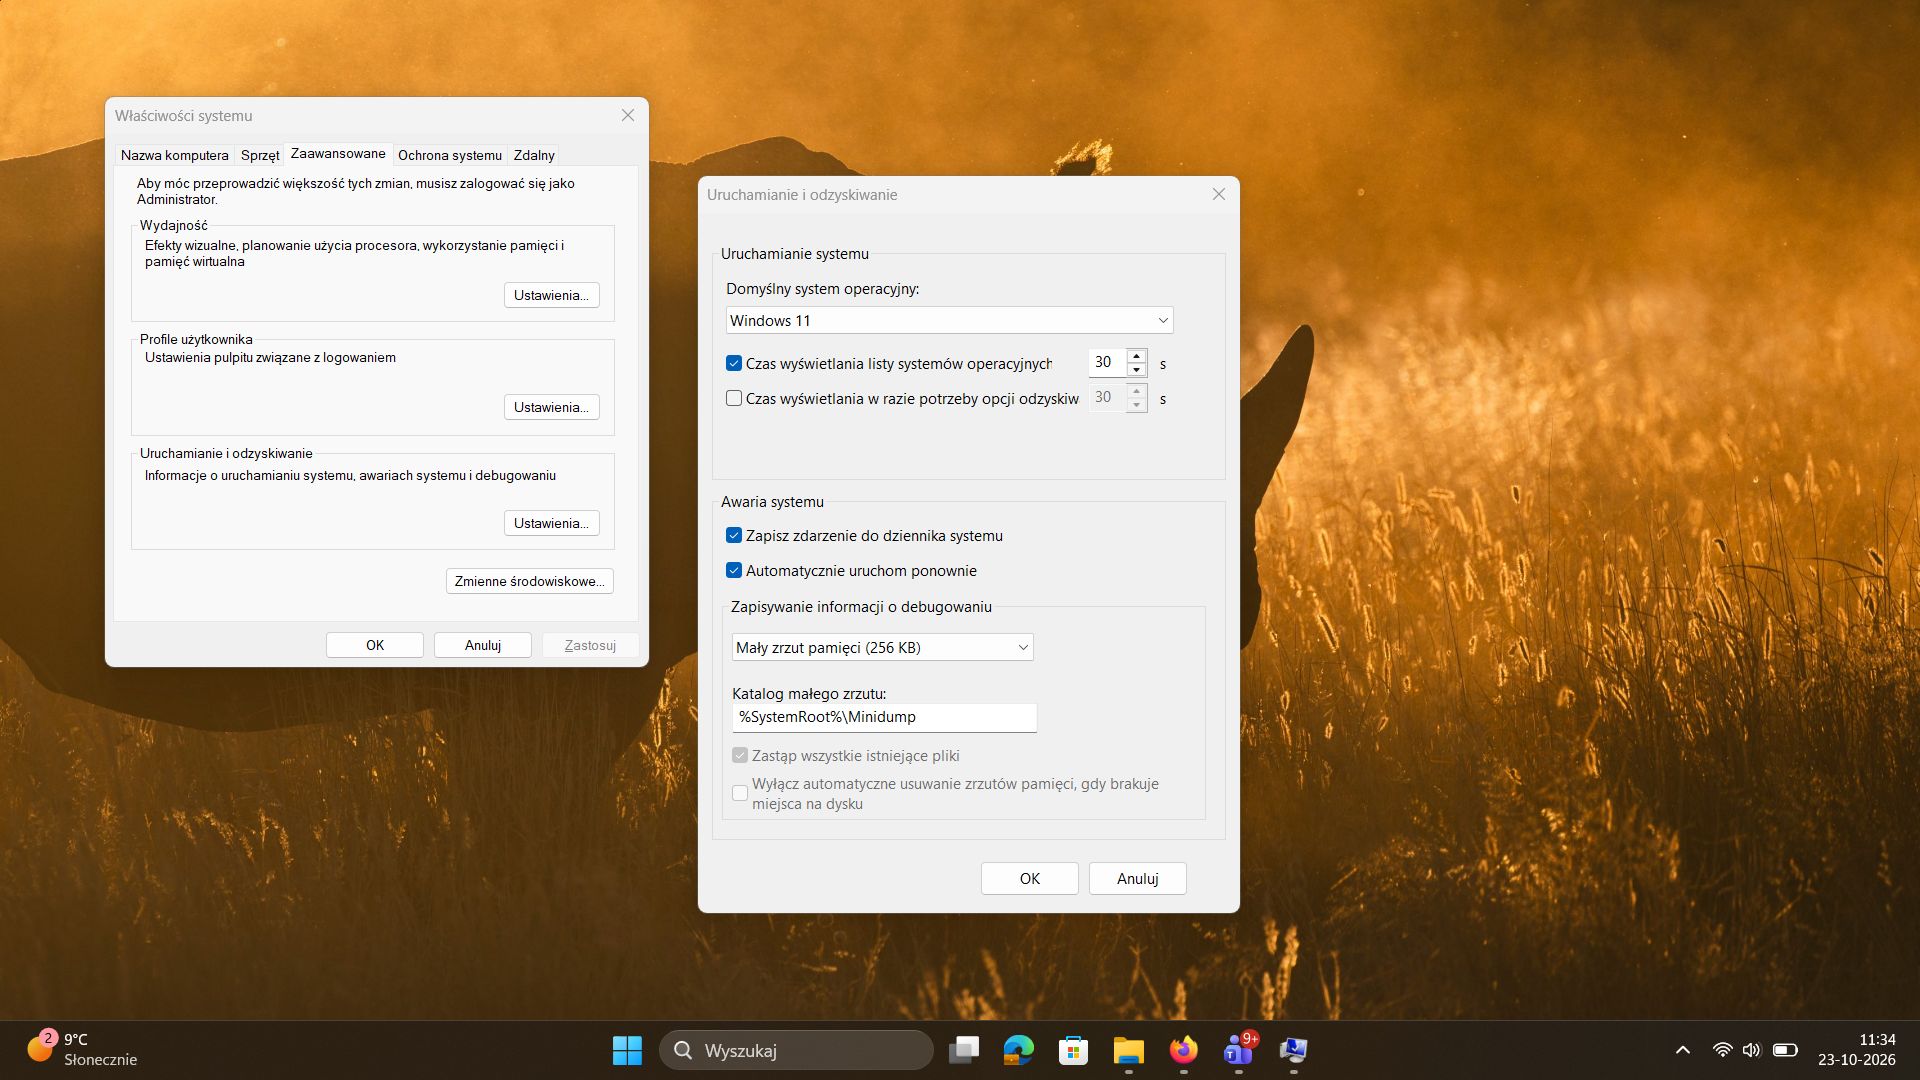
Task: Close the Uruchamianie i odzyskiwanie dialog
Action: click(1218, 194)
